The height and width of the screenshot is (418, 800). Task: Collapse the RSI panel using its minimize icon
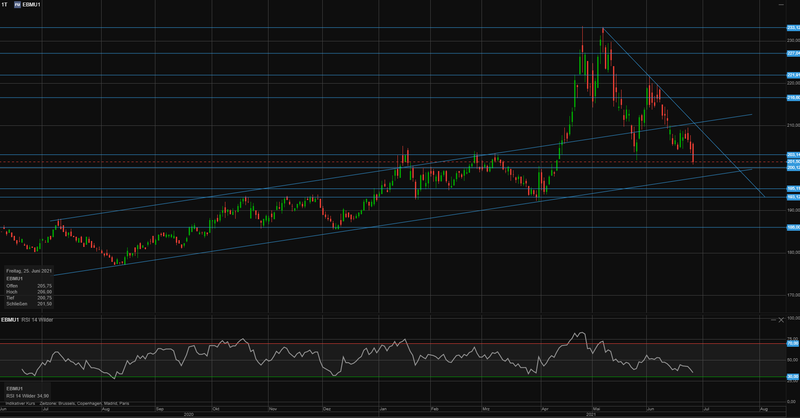point(775,320)
